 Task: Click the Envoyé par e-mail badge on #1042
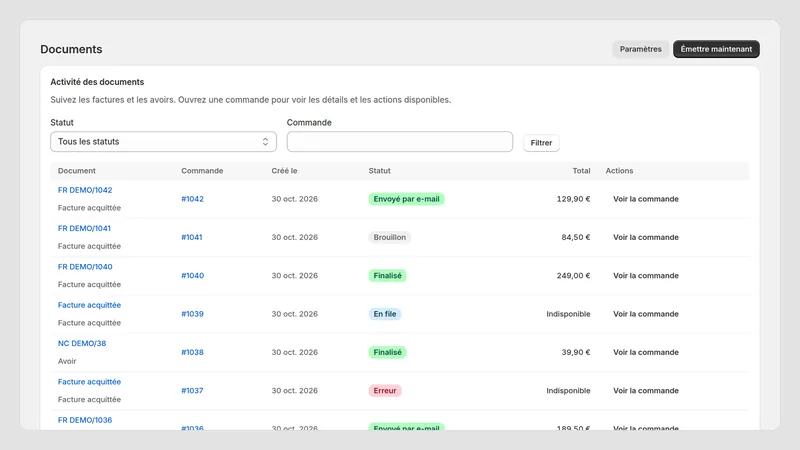(406, 199)
